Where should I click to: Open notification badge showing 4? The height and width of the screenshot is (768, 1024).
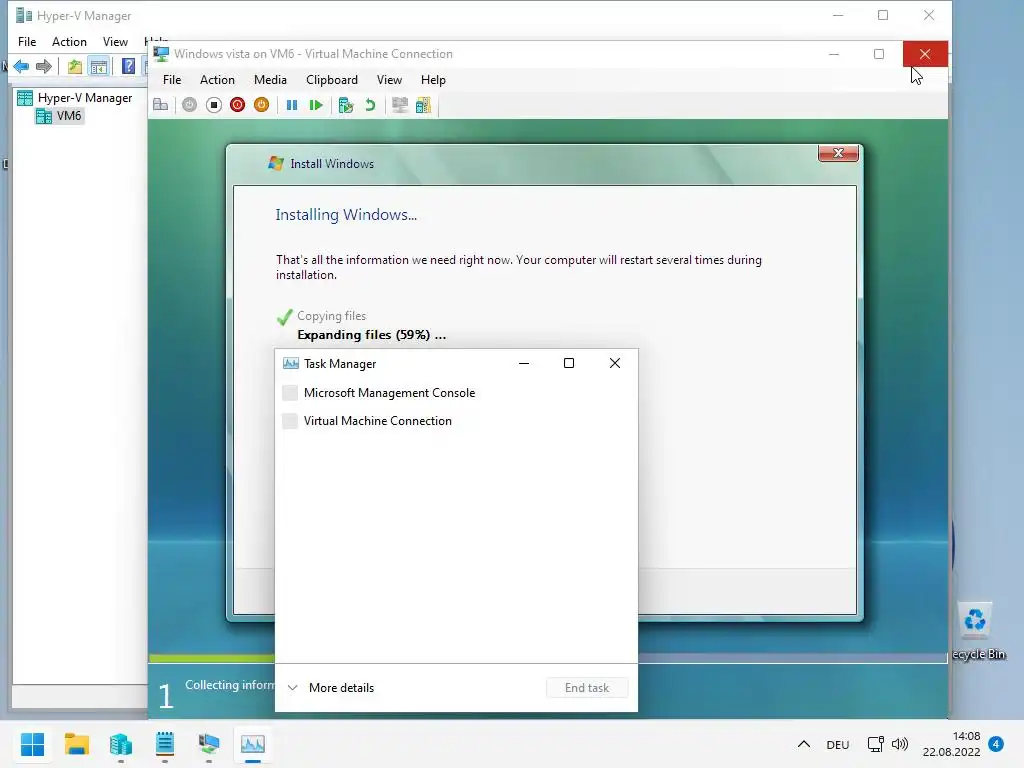pos(996,744)
